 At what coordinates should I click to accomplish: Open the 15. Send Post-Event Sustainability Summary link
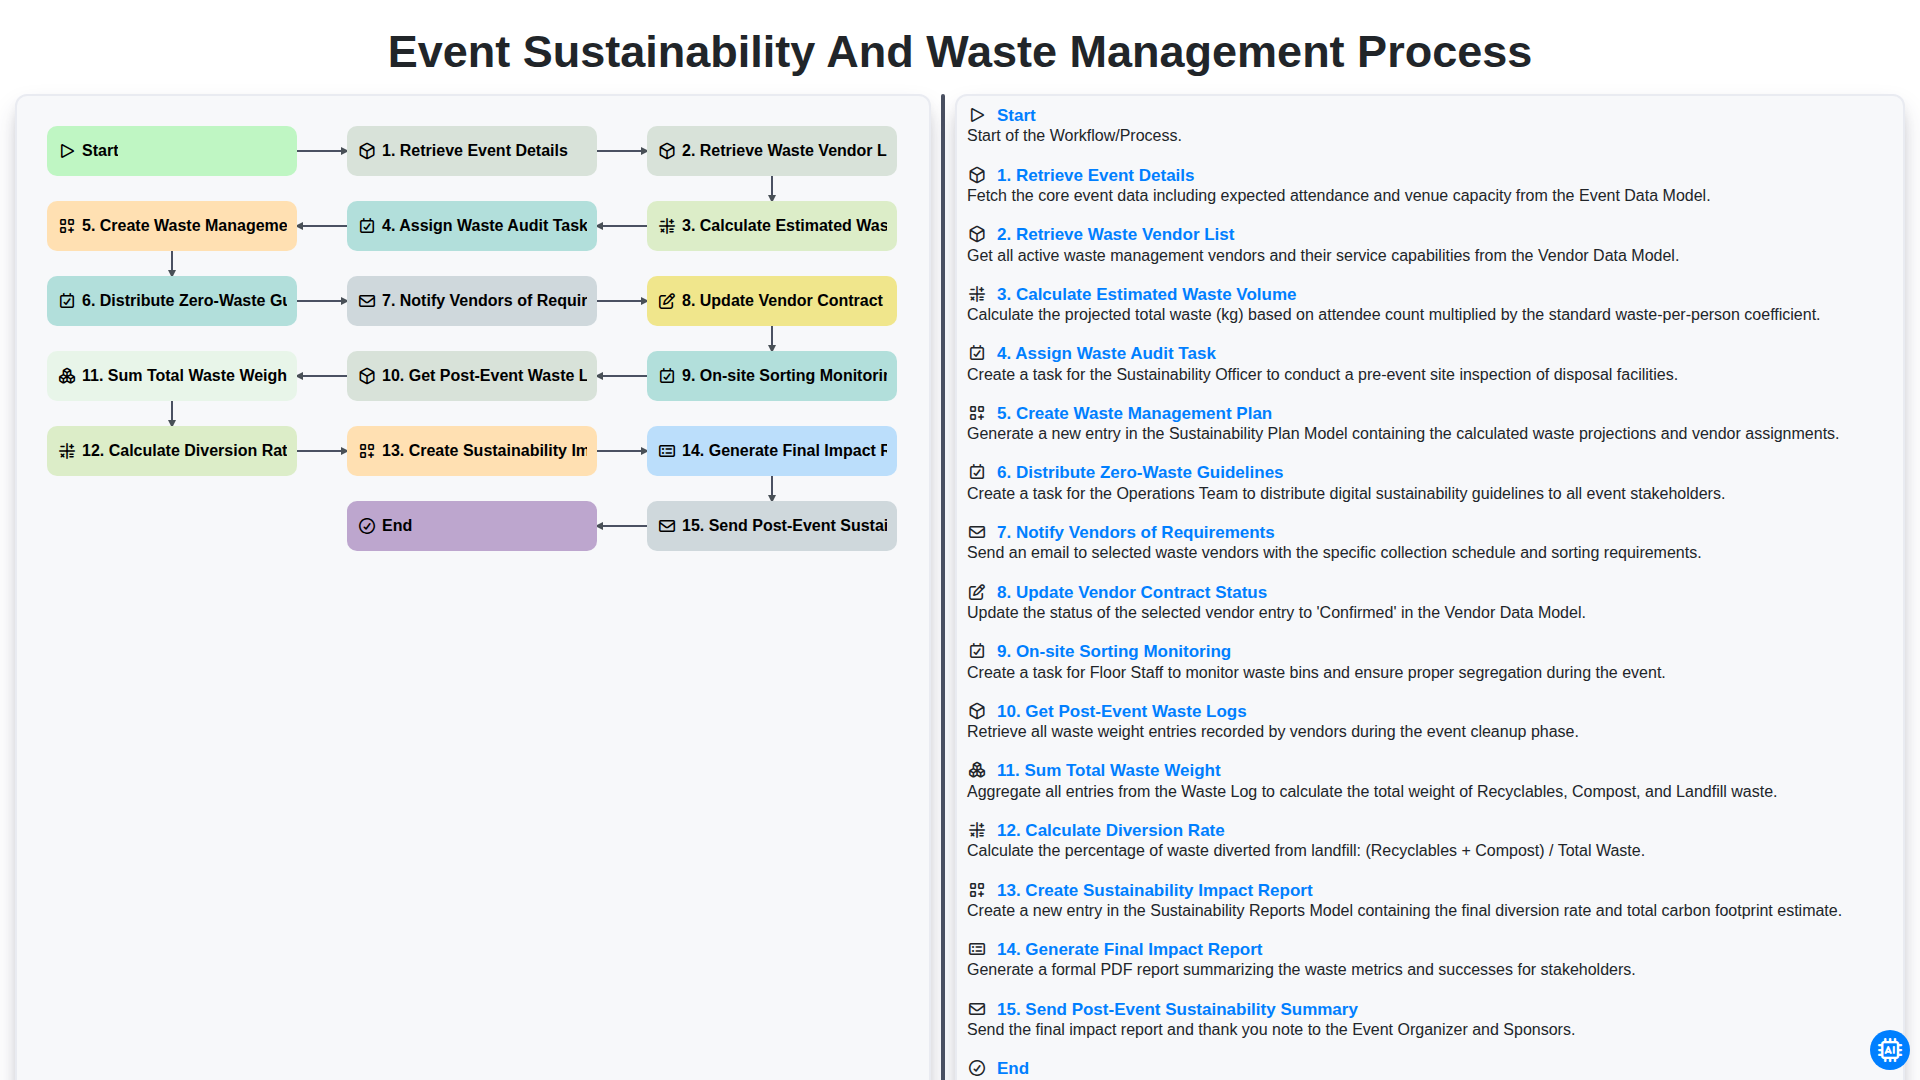[x=1177, y=1009]
